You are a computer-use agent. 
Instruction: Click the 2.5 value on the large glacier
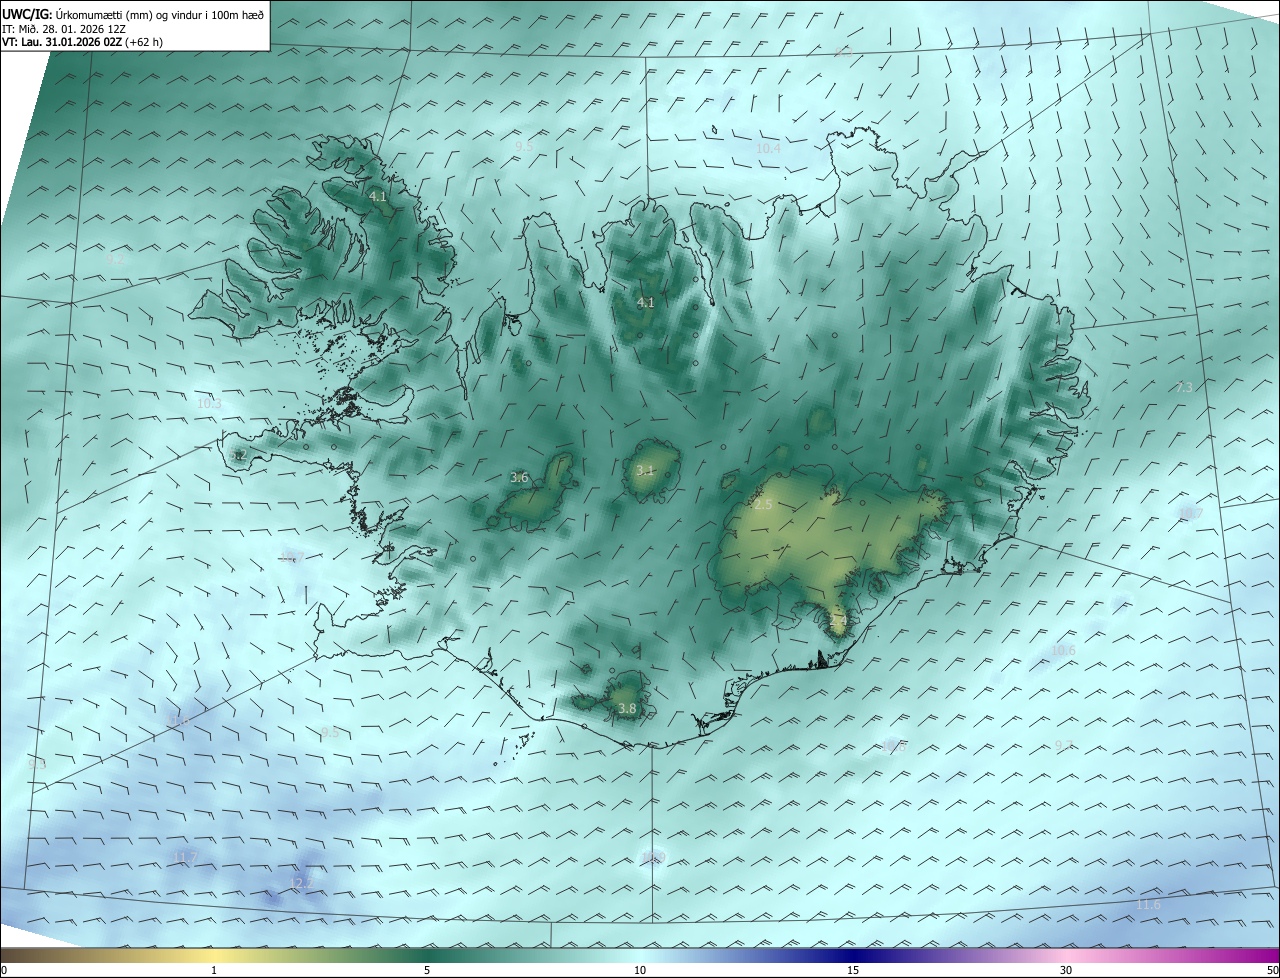763,505
